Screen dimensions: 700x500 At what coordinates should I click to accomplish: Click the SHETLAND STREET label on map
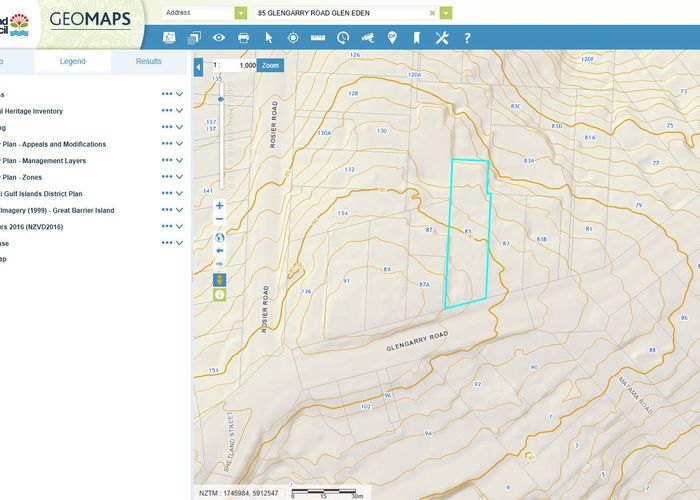click(229, 442)
